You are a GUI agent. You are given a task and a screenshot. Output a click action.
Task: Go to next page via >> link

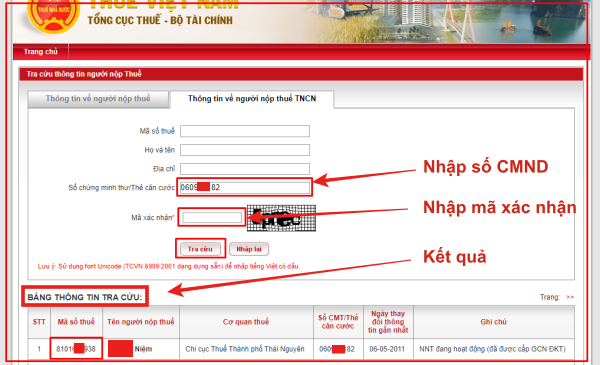570,297
